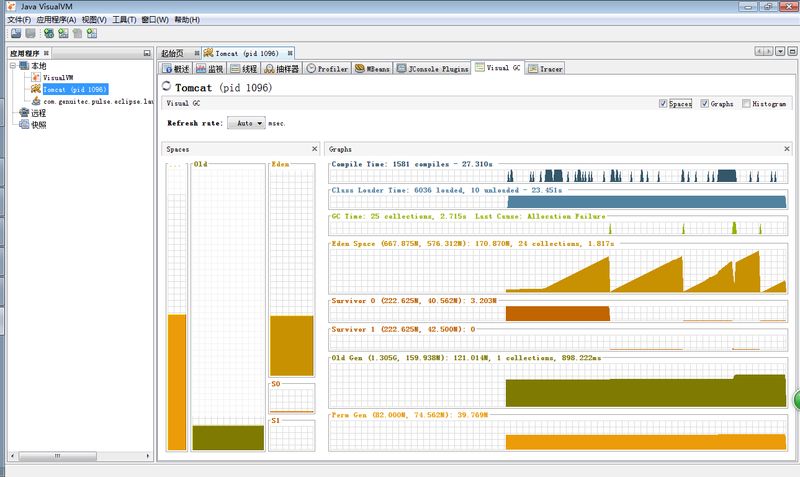800x477 pixels.
Task: Click the Survivor 0 graph heading text
Action: (x=414, y=300)
